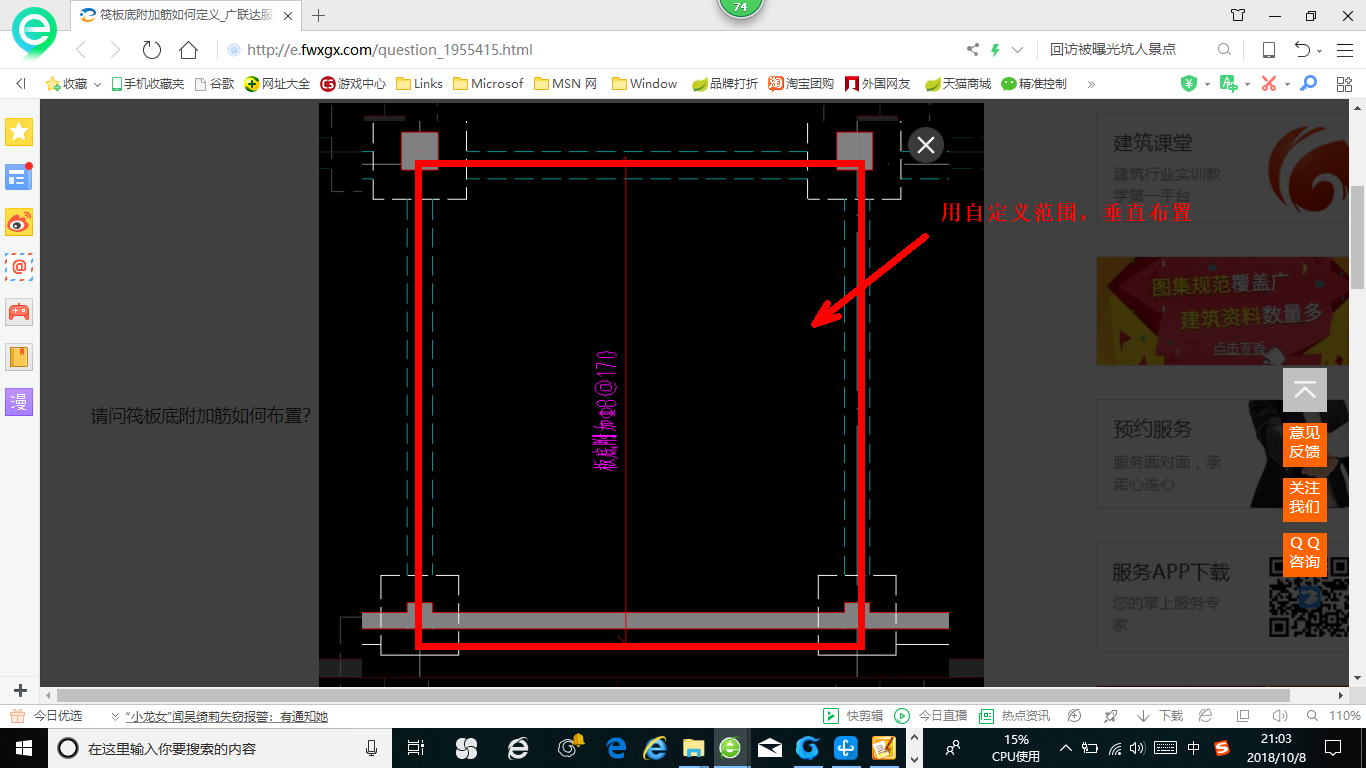This screenshot has width=1366, height=768.
Task: Open the email @ sidebar icon
Action: pyautogui.click(x=19, y=267)
